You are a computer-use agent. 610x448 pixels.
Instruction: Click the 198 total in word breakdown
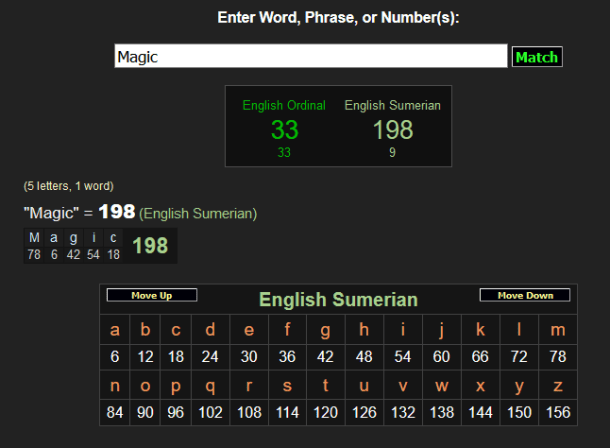coord(150,246)
